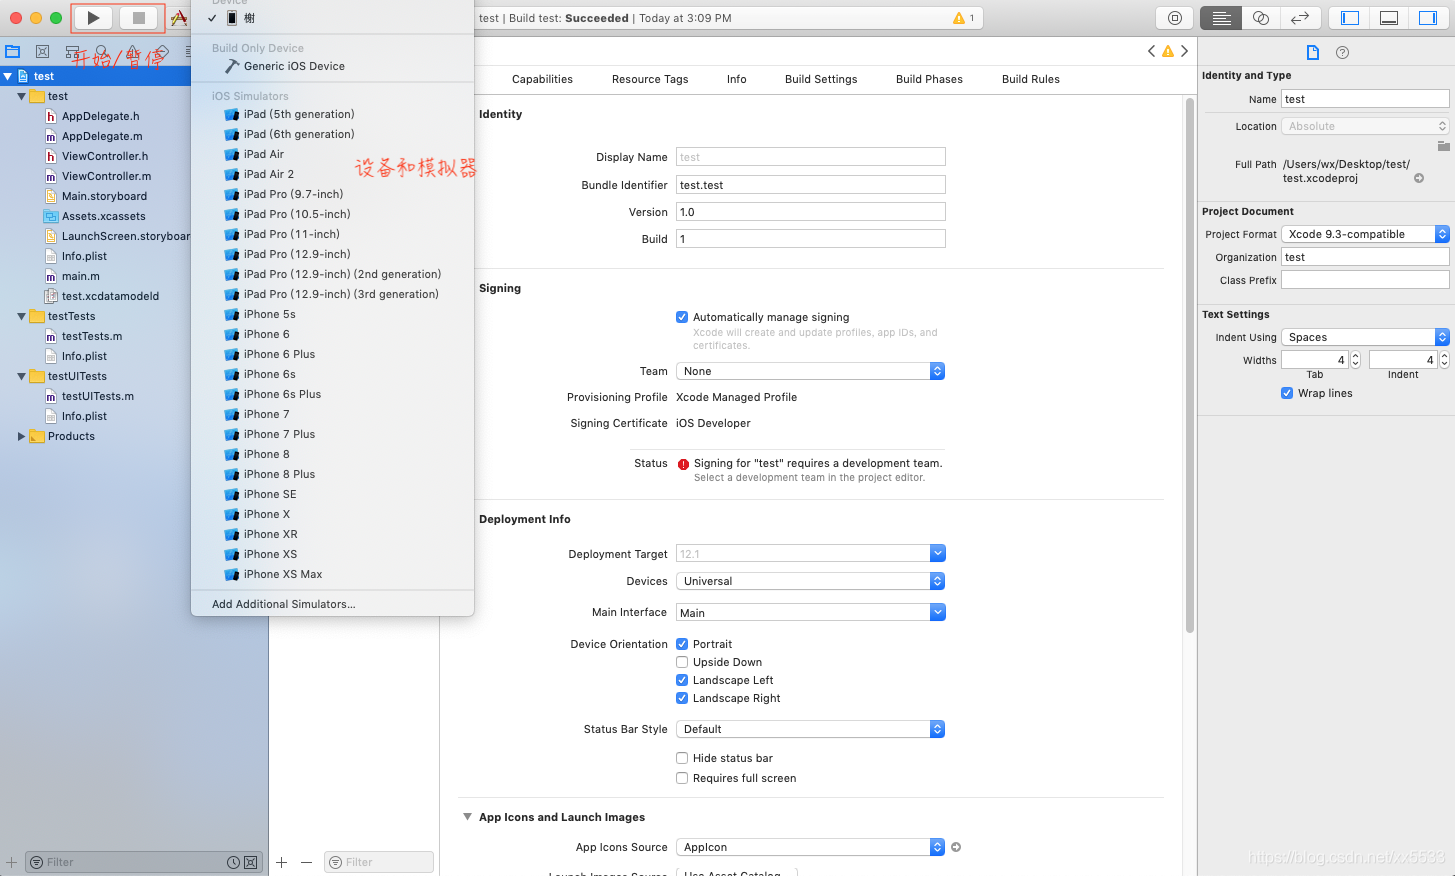Screen dimensions: 1455x876
Task: Click the arrow next to AppIcon source
Action: click(956, 847)
